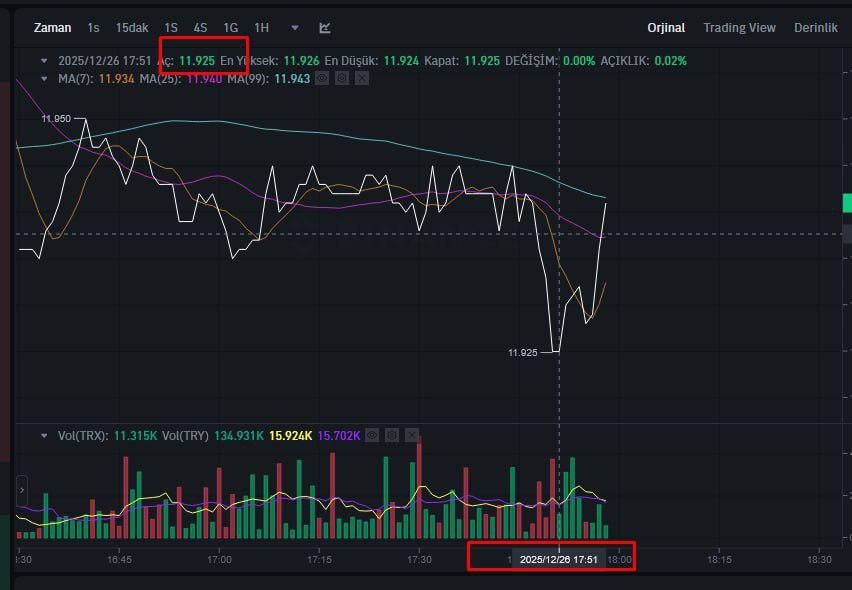852x590 pixels.
Task: Remove the MA indicator with X icon
Action: [x=362, y=79]
